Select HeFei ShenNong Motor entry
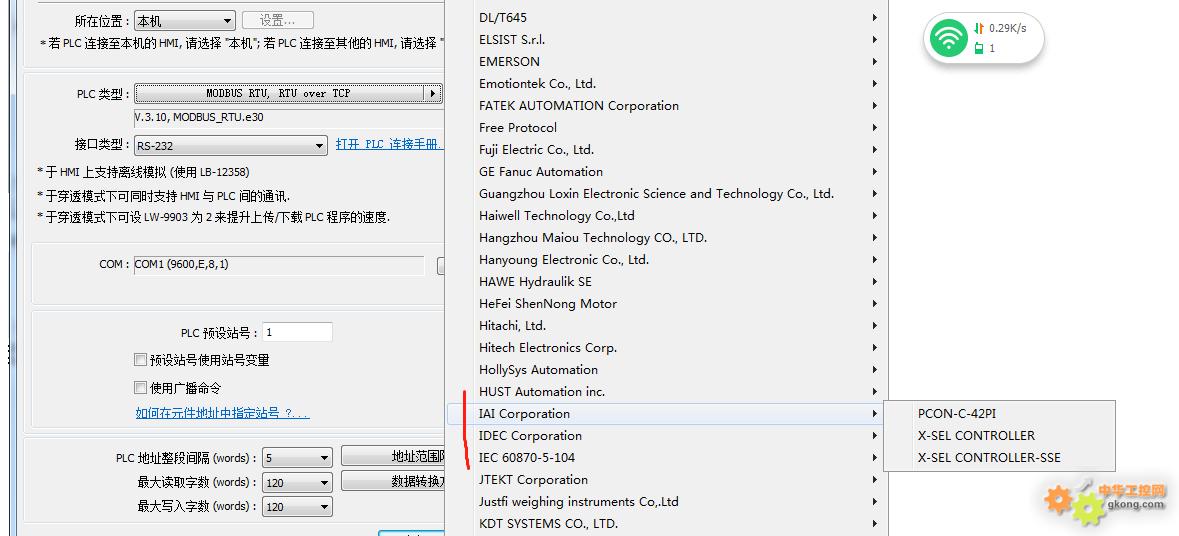1179x536 pixels. [x=667, y=304]
